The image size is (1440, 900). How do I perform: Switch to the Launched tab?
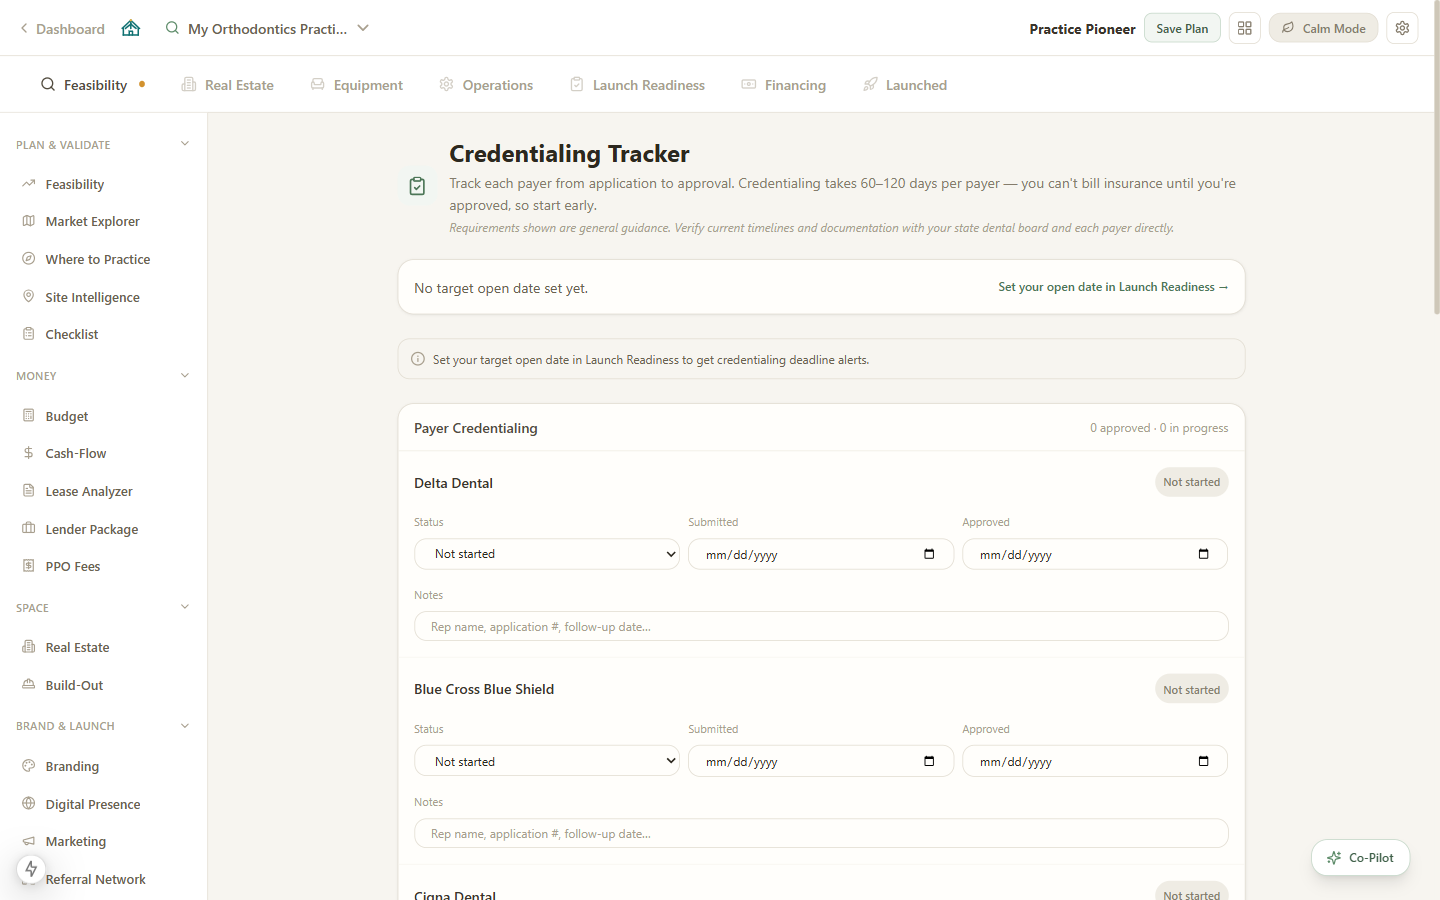[x=905, y=85]
